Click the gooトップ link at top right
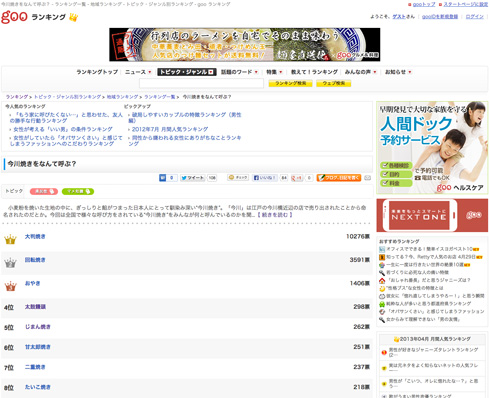Viewport: 490px width, 398px height. [424, 4]
